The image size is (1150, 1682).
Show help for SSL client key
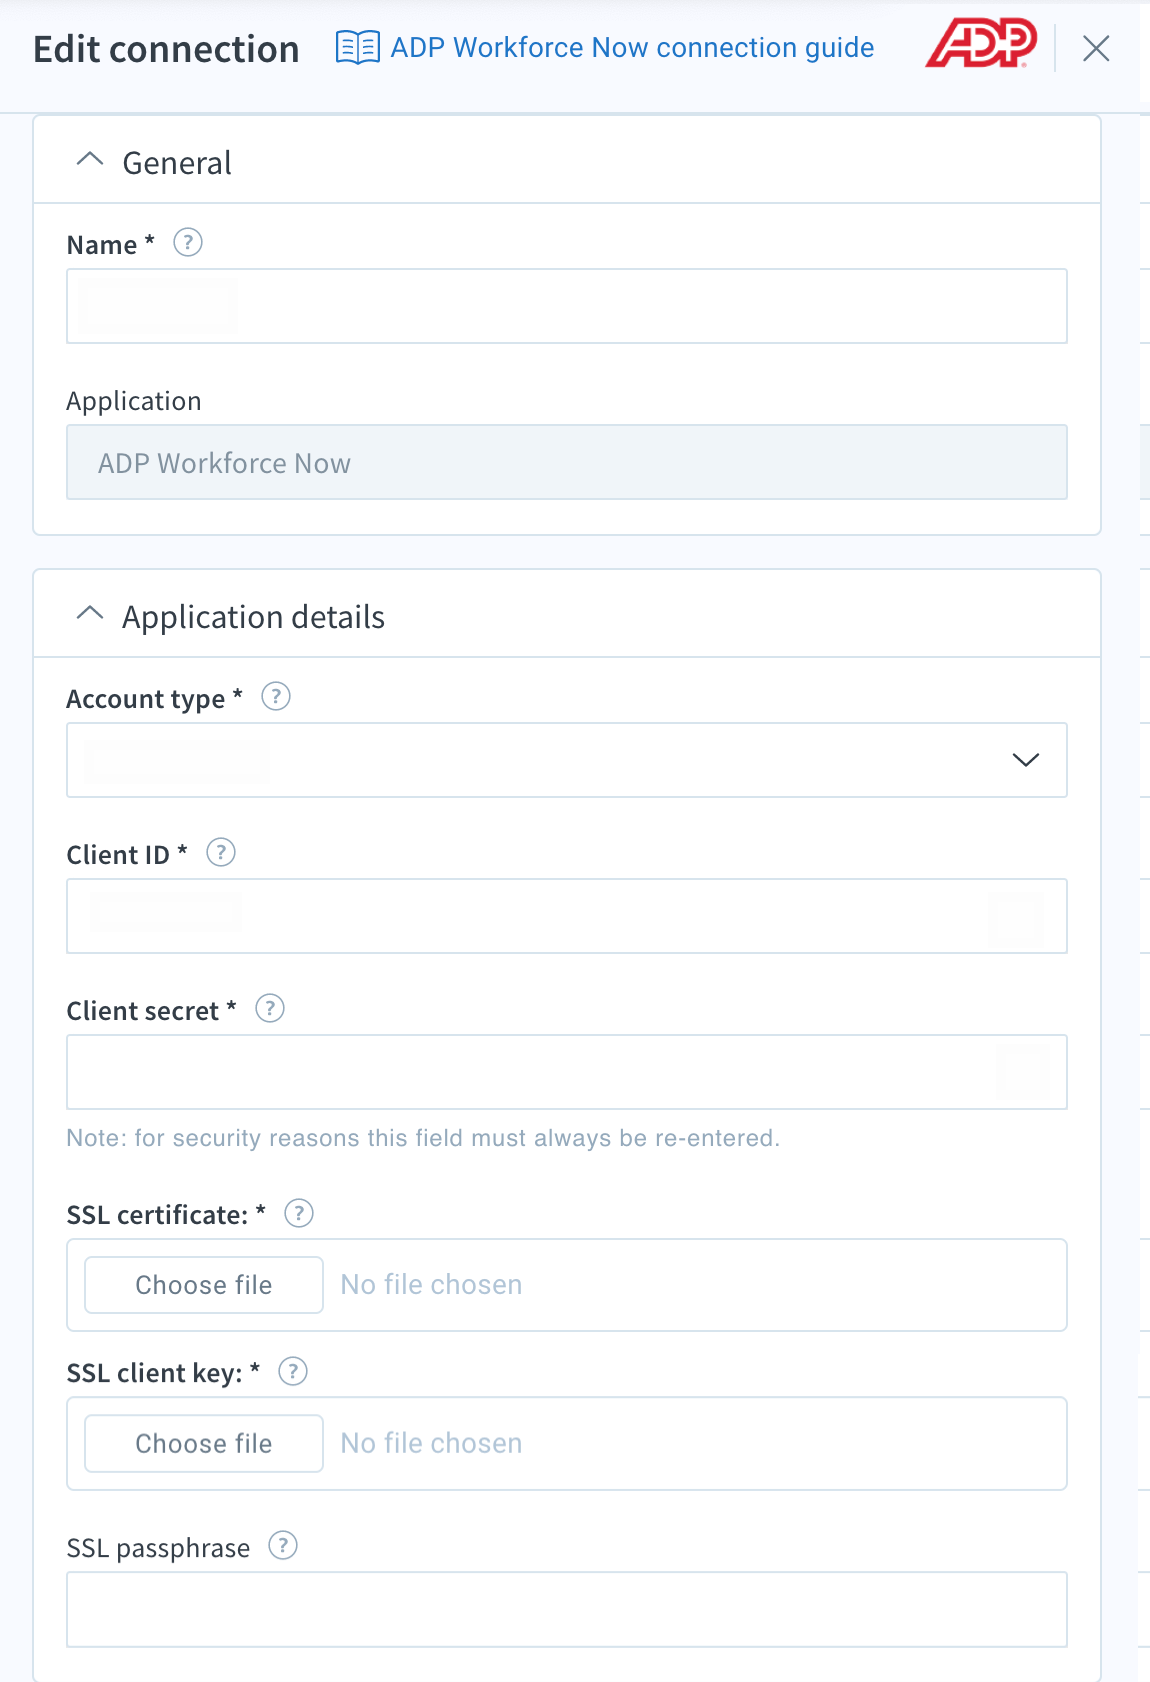pyautogui.click(x=293, y=1372)
